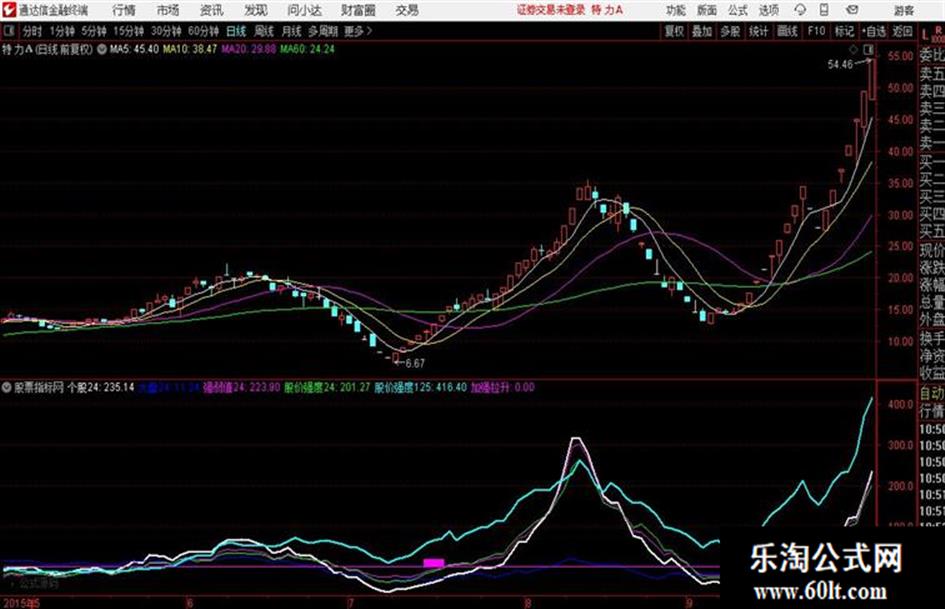This screenshot has height=609, width=945.
Task: Click the 自选 add-to-watchlist button
Action: pos(874,31)
